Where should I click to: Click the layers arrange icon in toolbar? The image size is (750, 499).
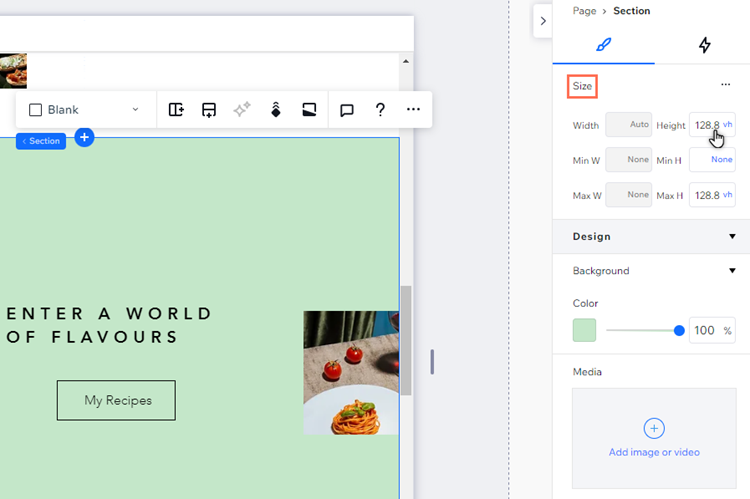click(276, 110)
